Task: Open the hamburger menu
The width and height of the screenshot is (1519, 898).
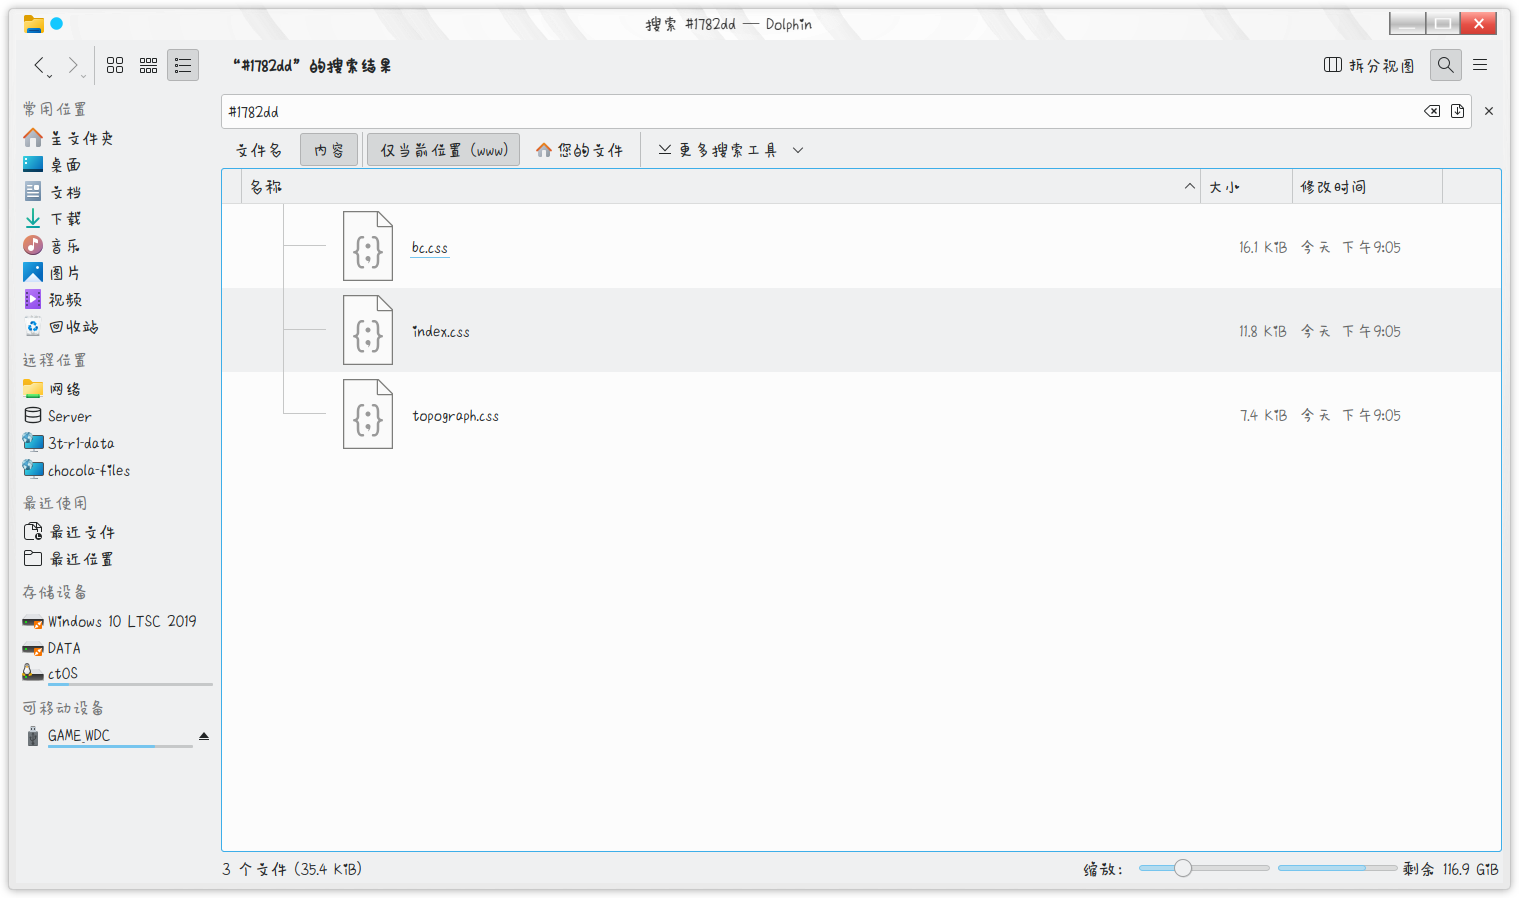Action: point(1481,65)
